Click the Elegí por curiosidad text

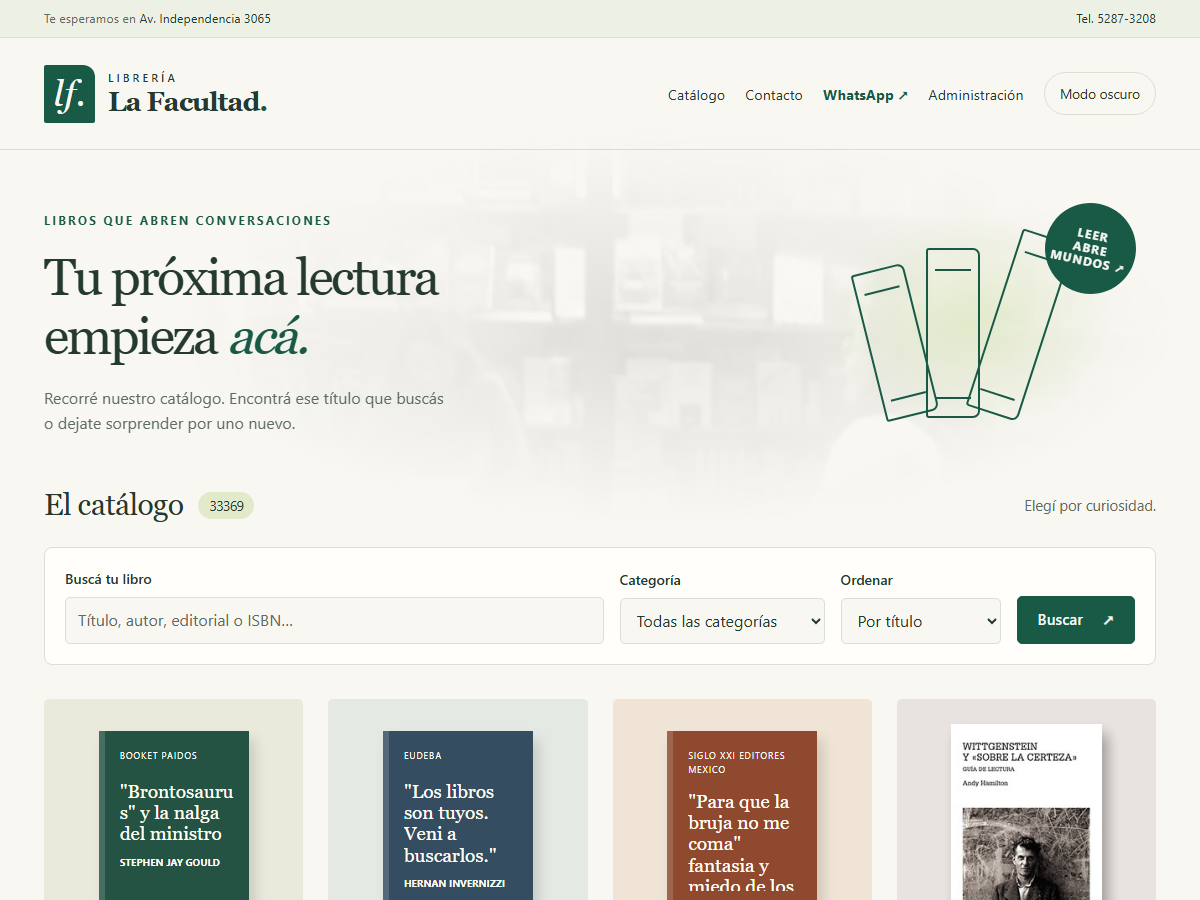click(x=1090, y=506)
